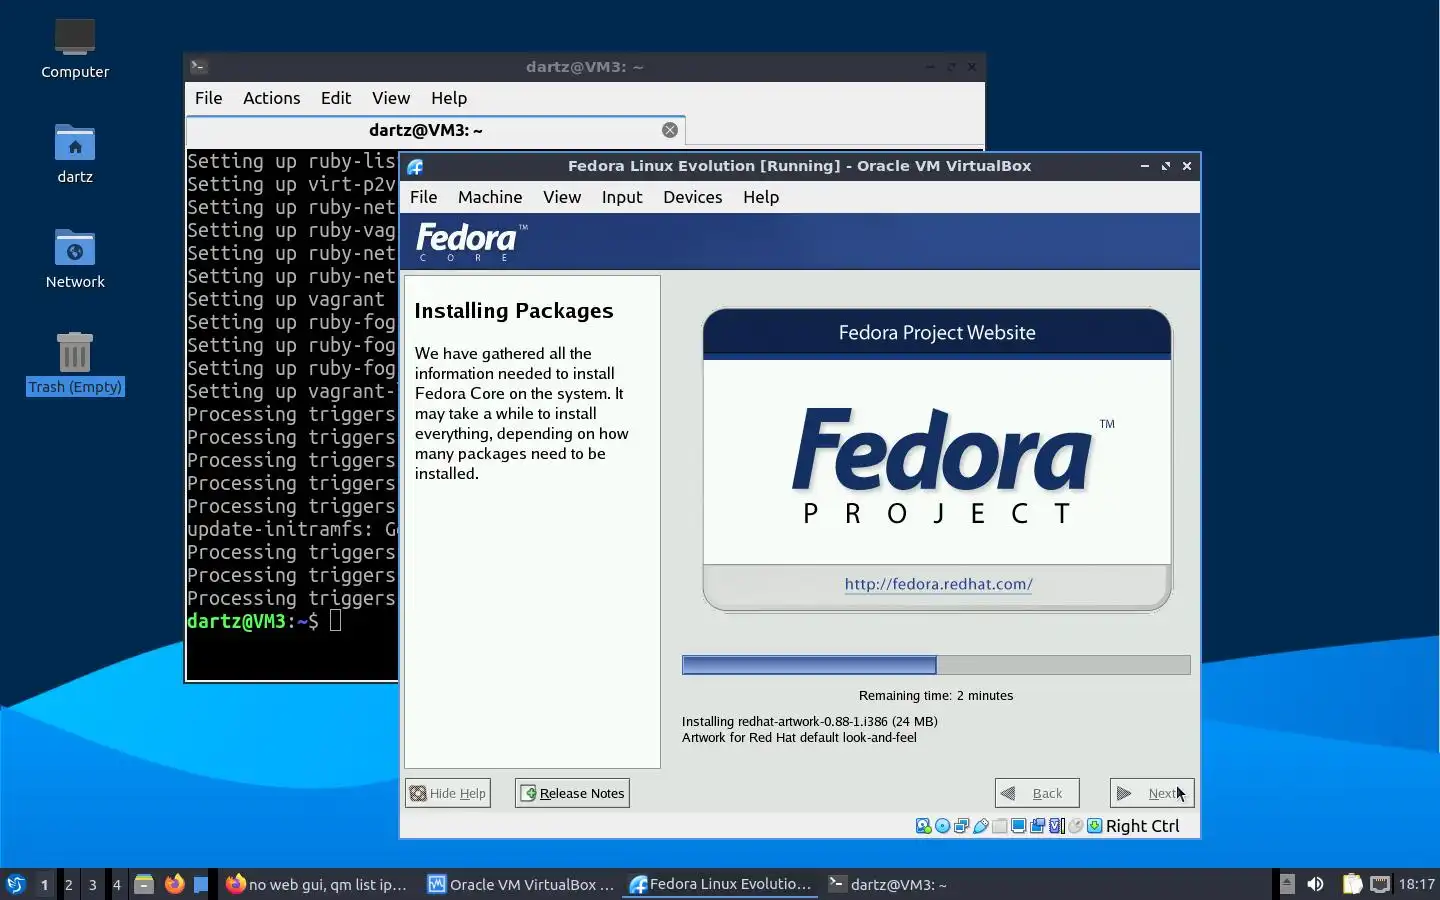Open the Devices menu in VirtualBox
This screenshot has height=900, width=1440.
[693, 197]
